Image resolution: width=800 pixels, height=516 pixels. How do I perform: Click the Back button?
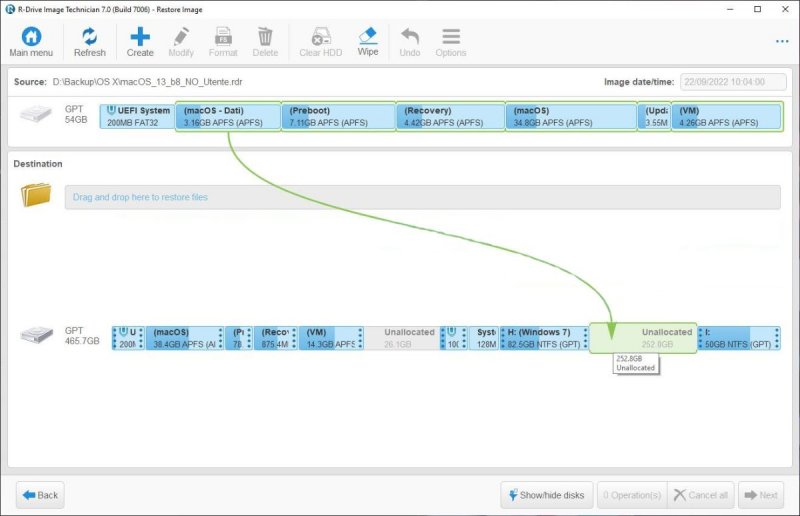click(x=40, y=495)
